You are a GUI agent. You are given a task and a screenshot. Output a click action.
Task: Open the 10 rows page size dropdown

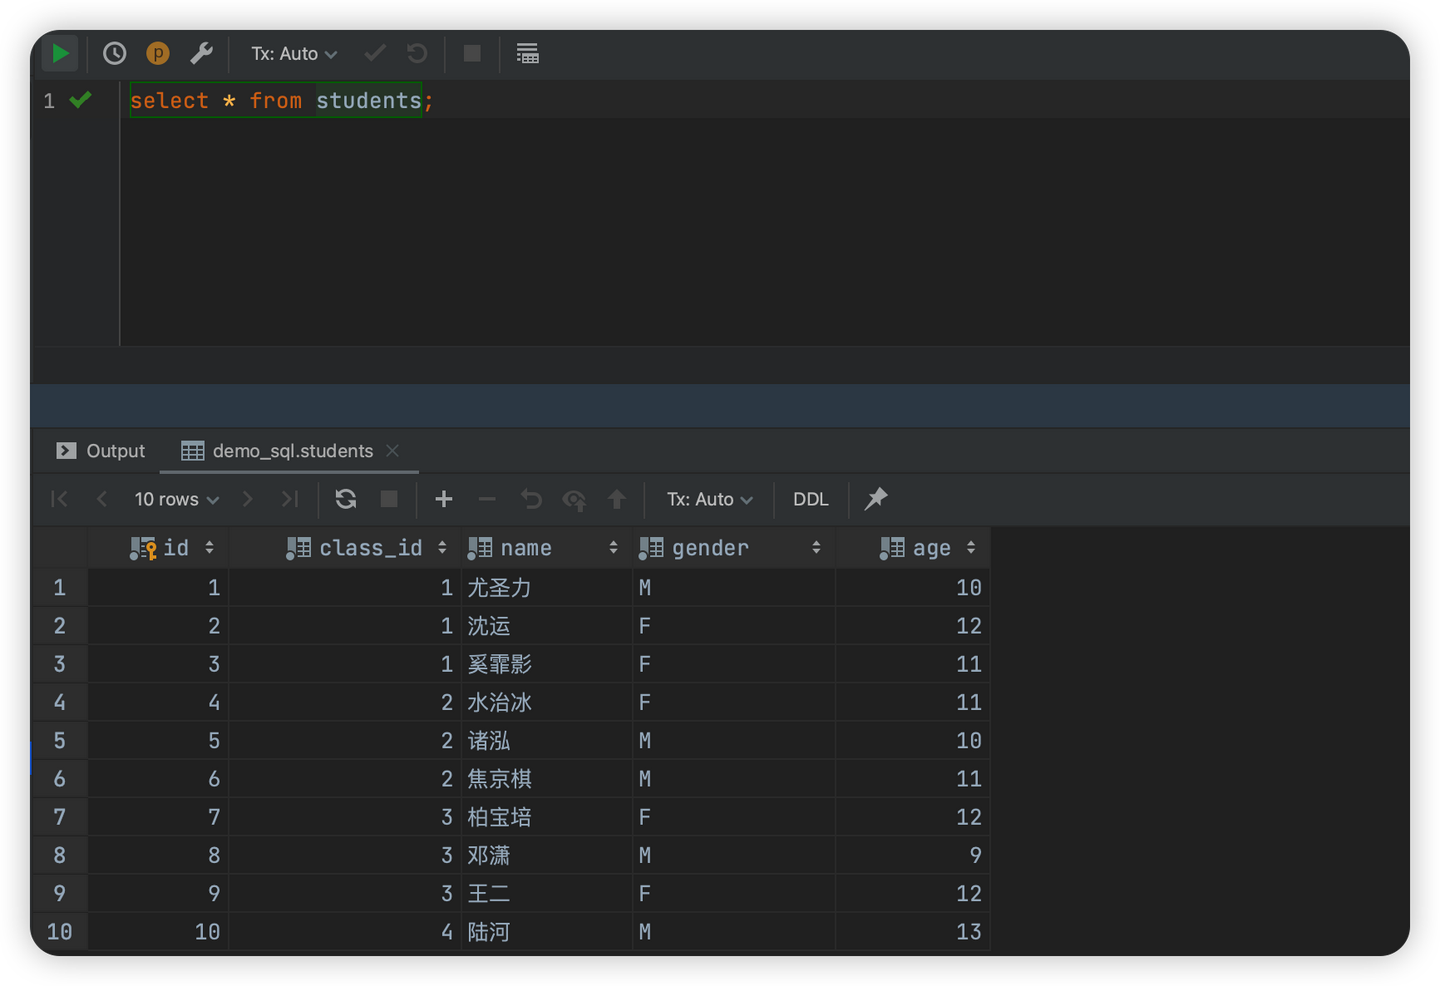177,499
